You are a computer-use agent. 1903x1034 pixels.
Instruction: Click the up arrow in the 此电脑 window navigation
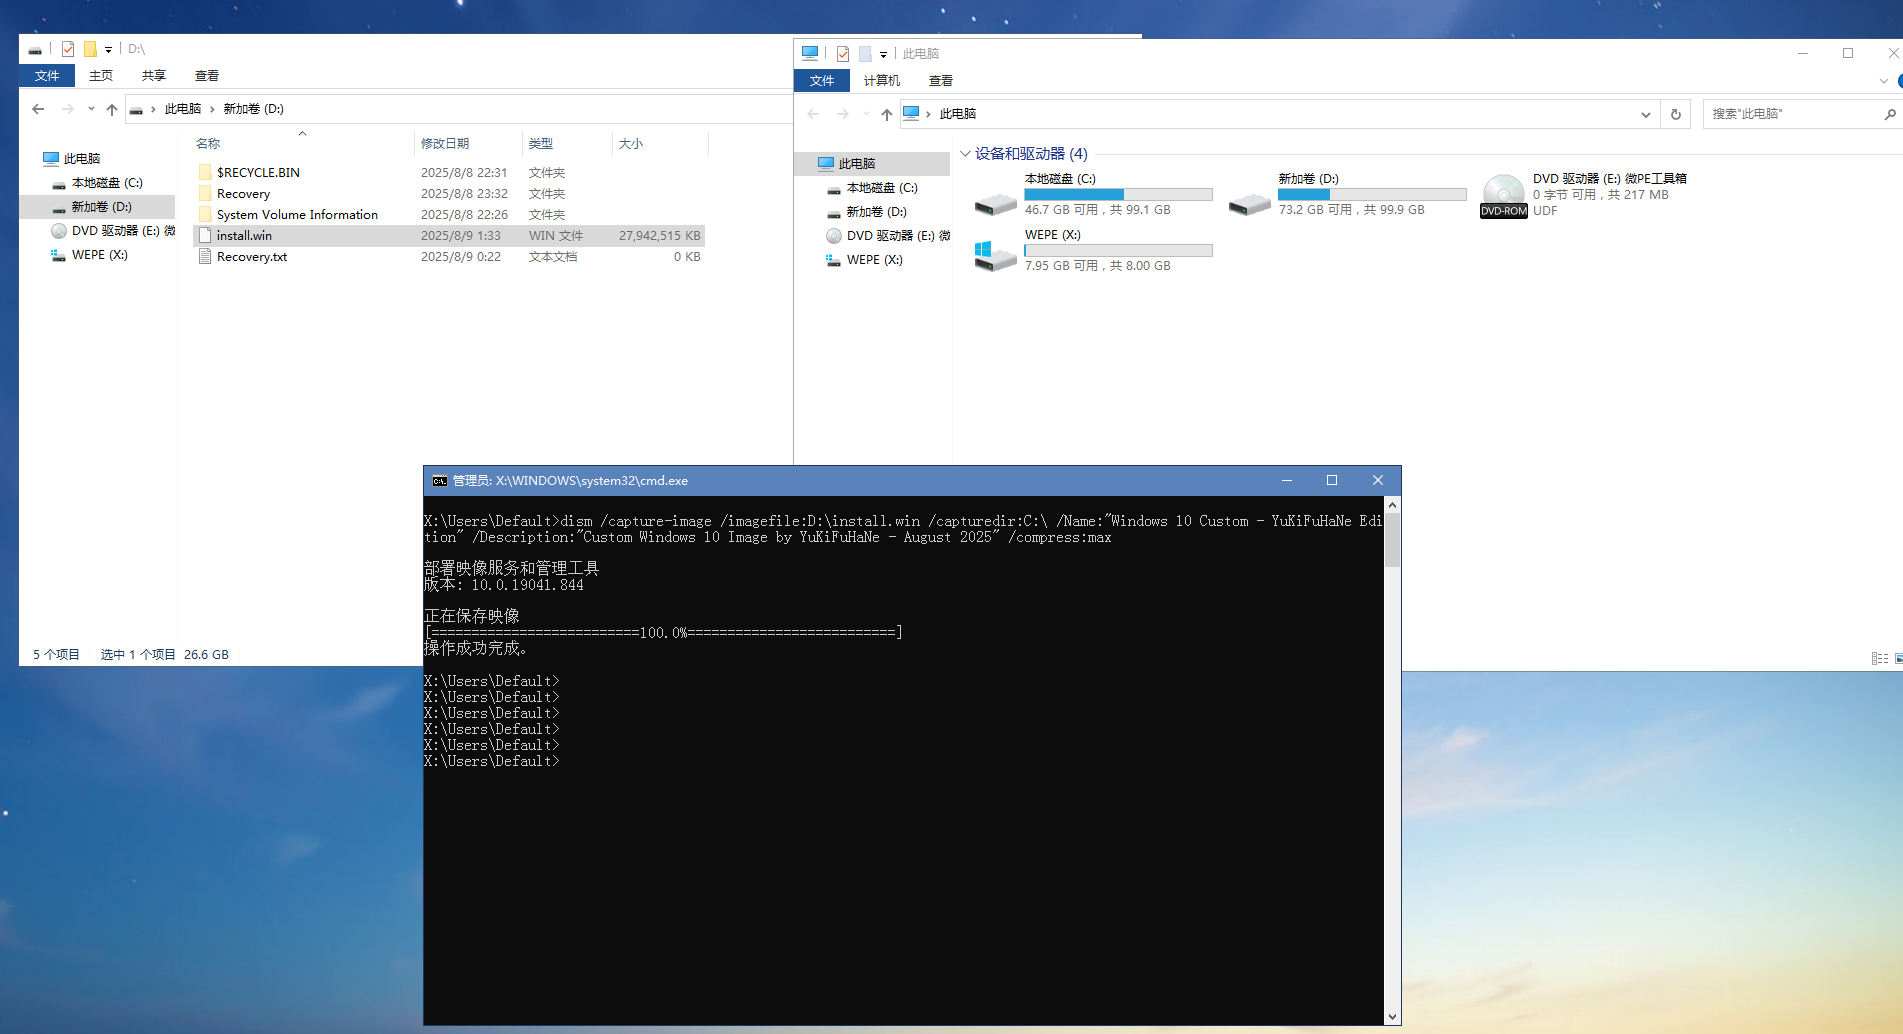coord(887,114)
